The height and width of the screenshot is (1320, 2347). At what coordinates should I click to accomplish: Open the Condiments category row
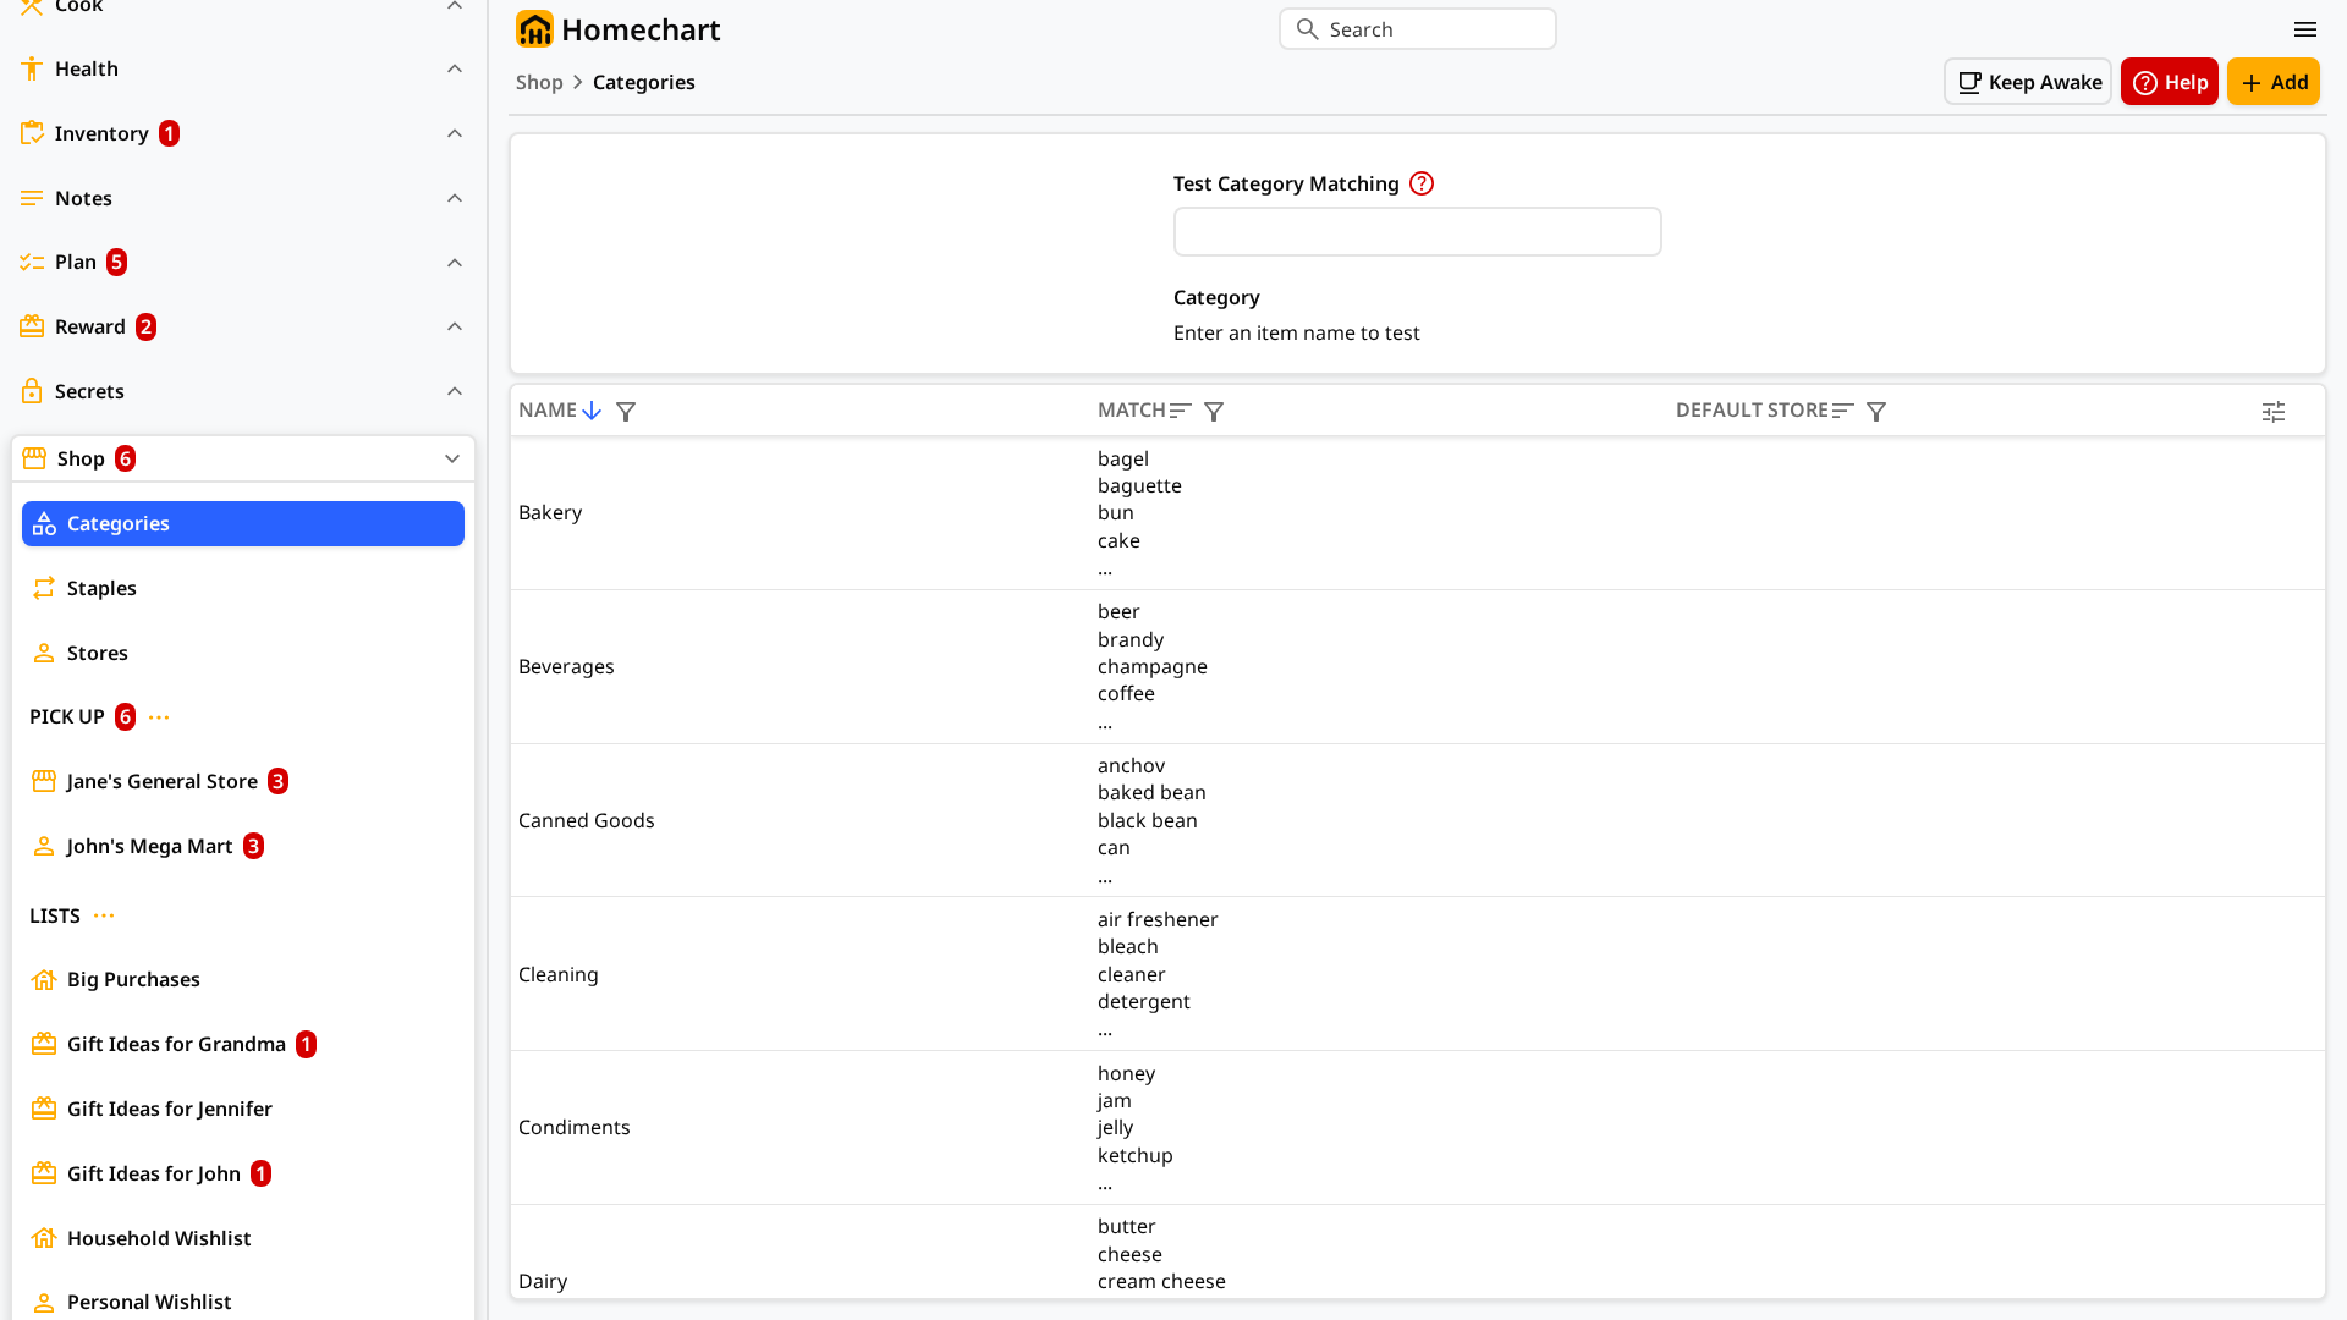point(1417,1128)
